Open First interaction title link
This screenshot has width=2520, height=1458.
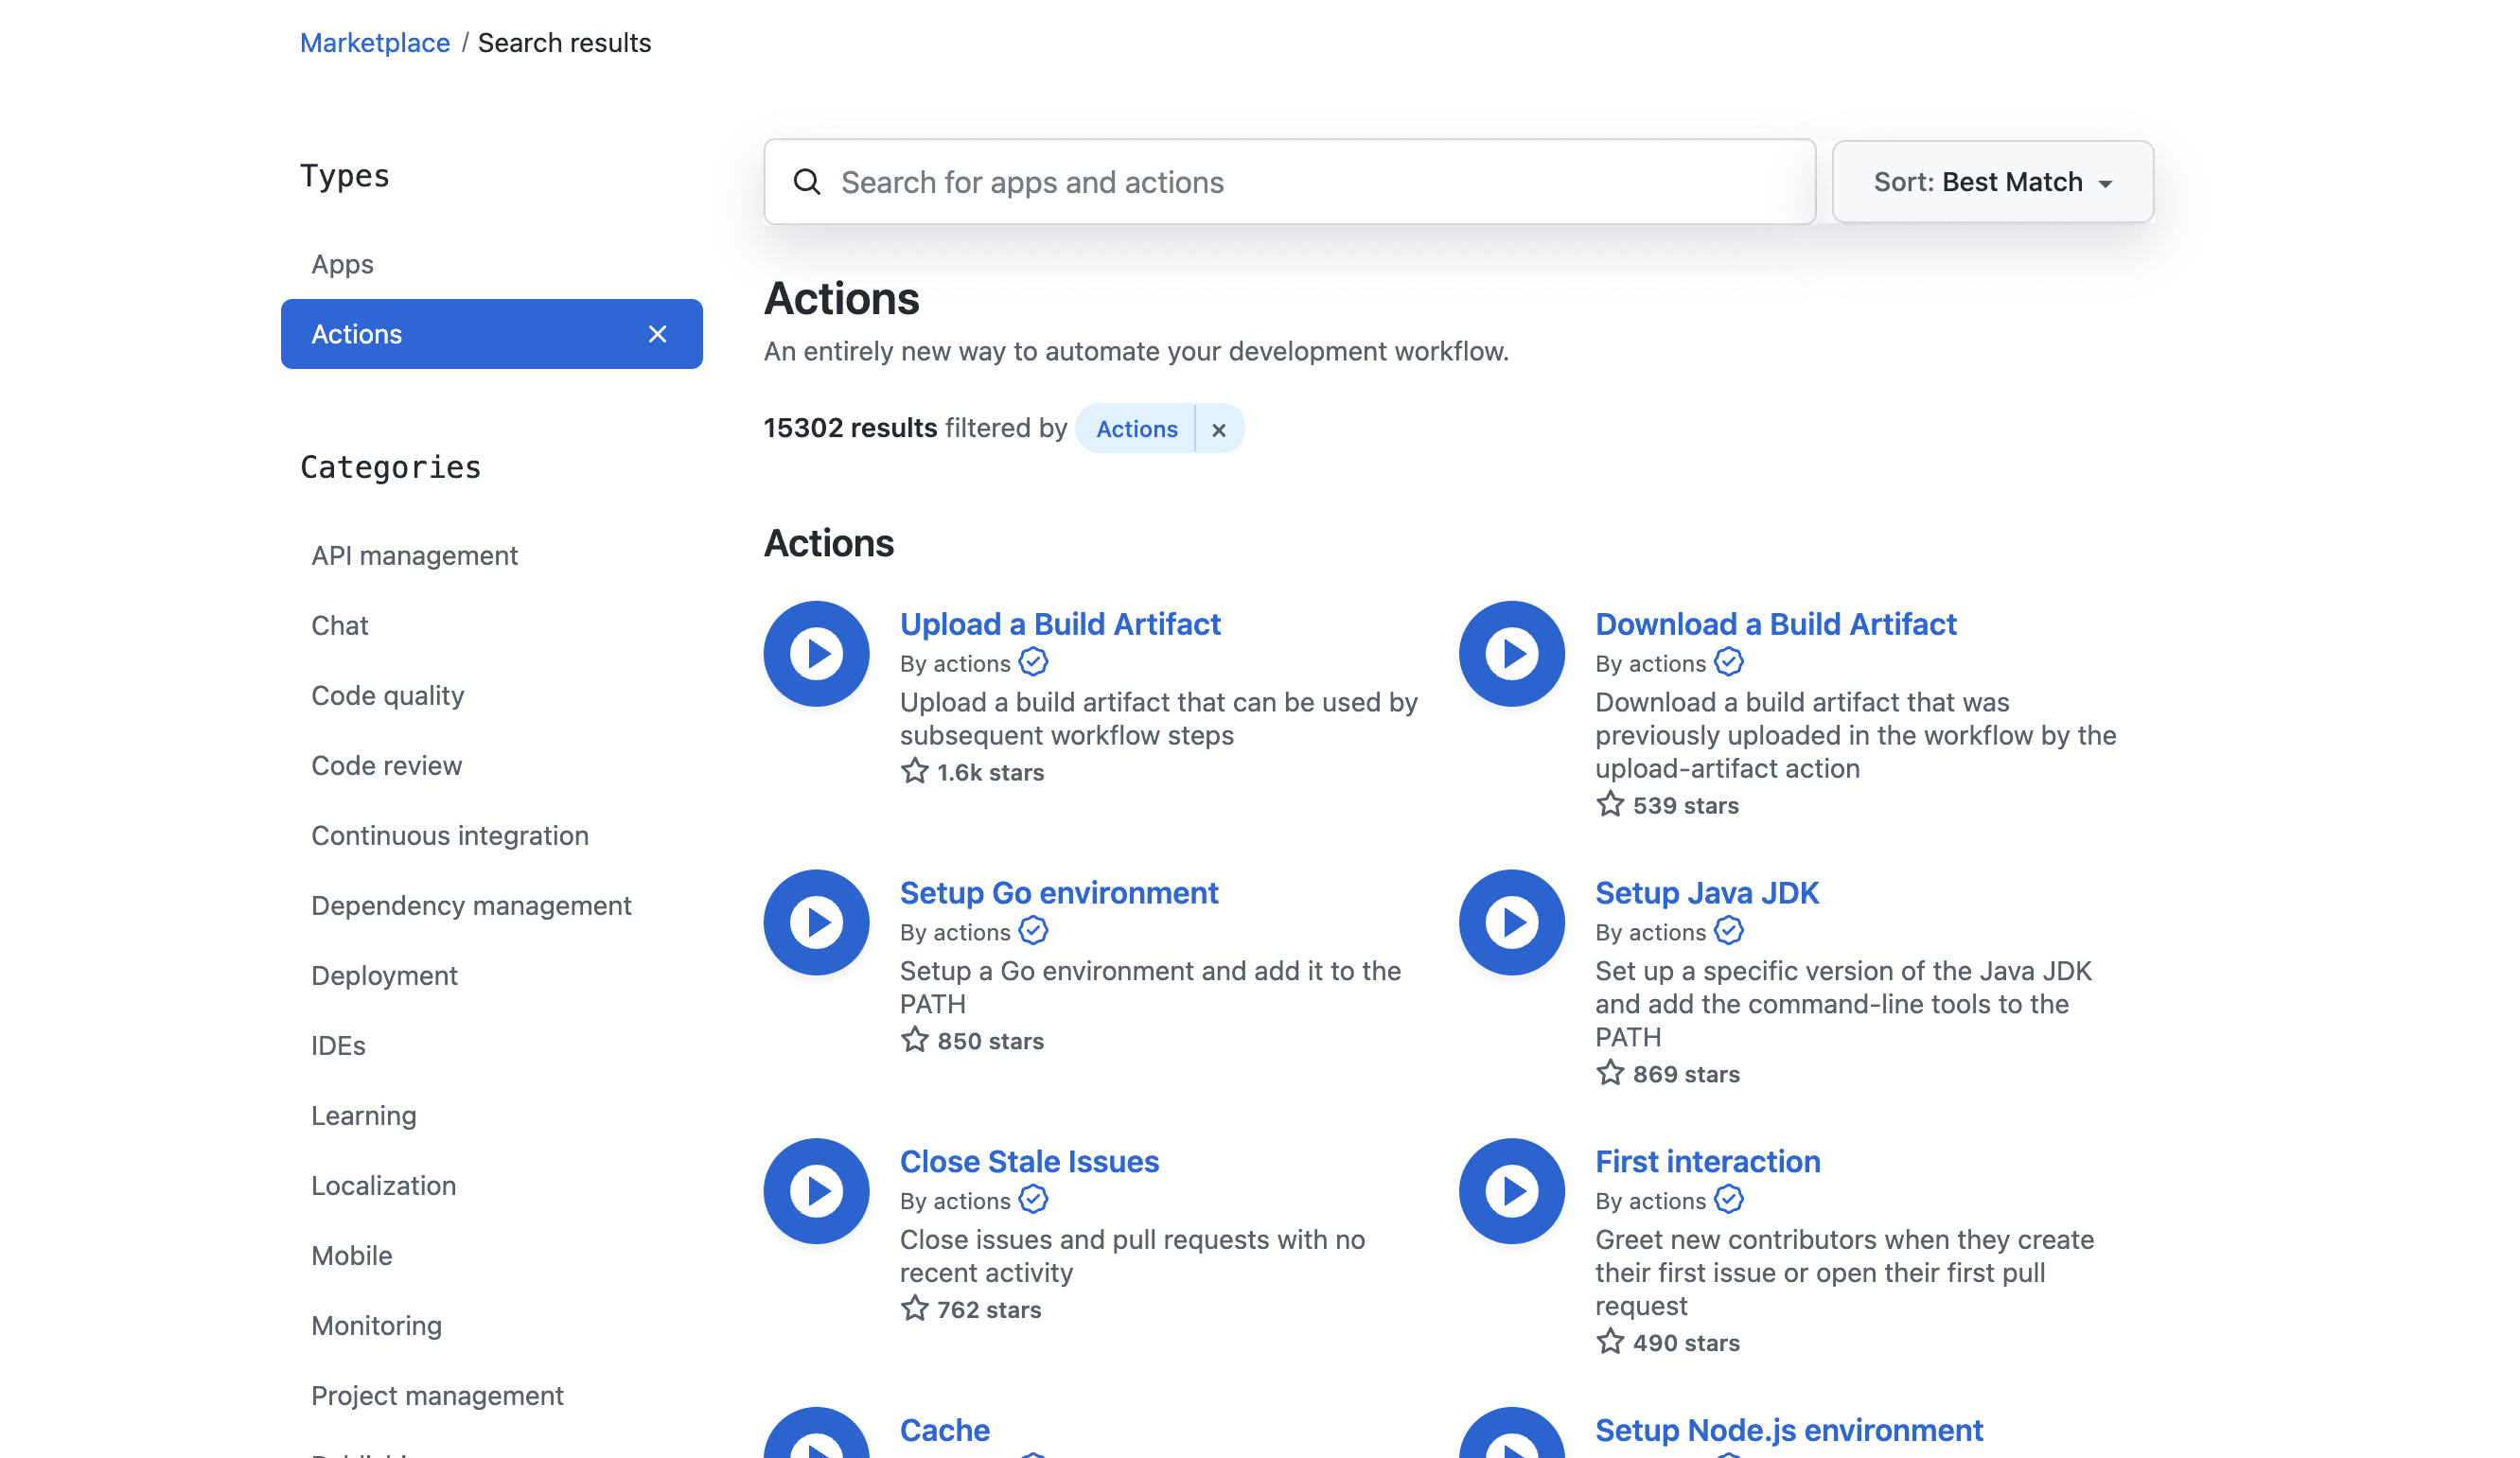(x=1707, y=1162)
